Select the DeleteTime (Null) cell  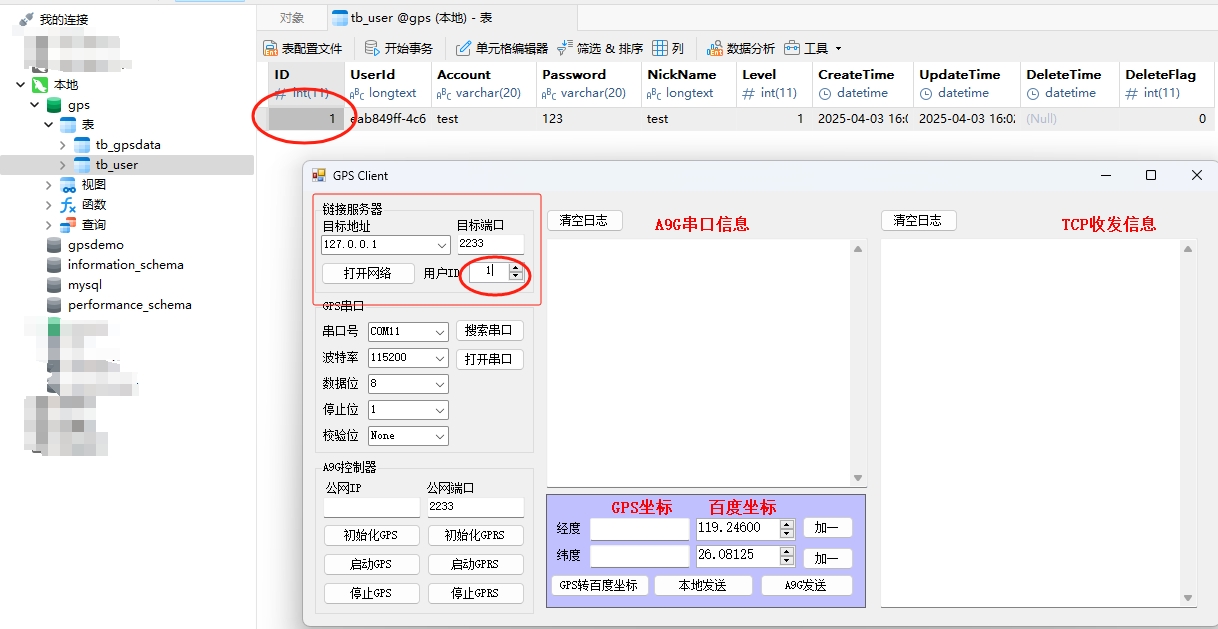coord(1068,118)
